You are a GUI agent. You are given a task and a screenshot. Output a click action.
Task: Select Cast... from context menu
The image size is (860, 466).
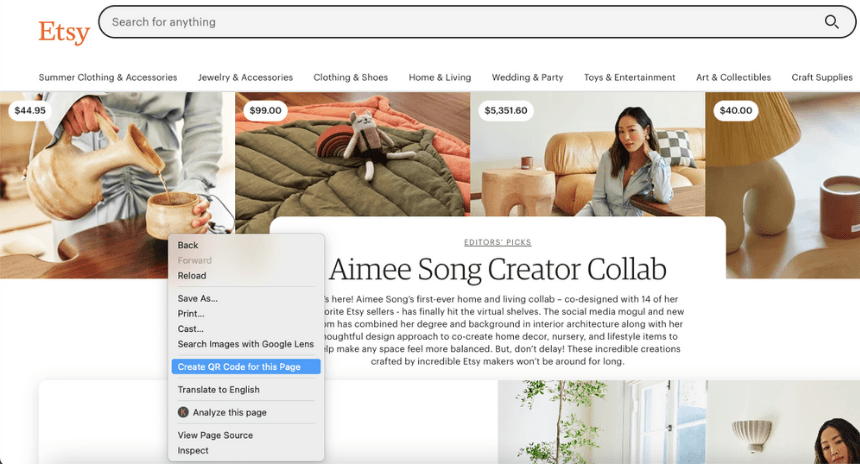(x=246, y=329)
